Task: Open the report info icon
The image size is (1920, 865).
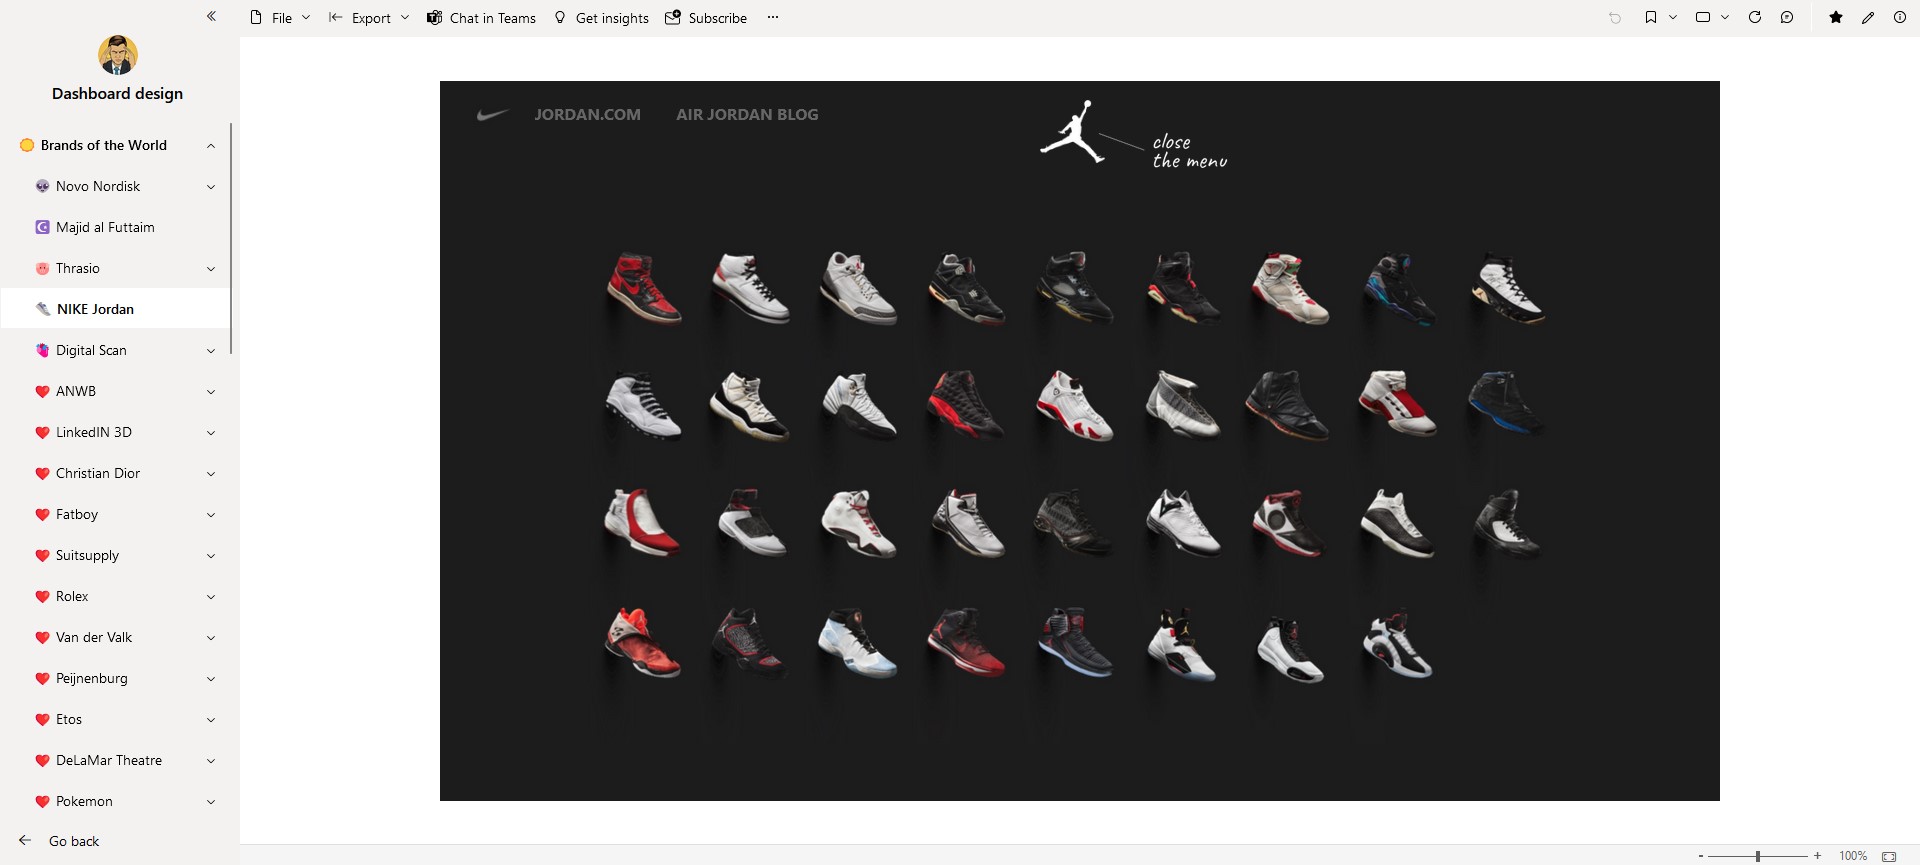Action: point(1900,17)
